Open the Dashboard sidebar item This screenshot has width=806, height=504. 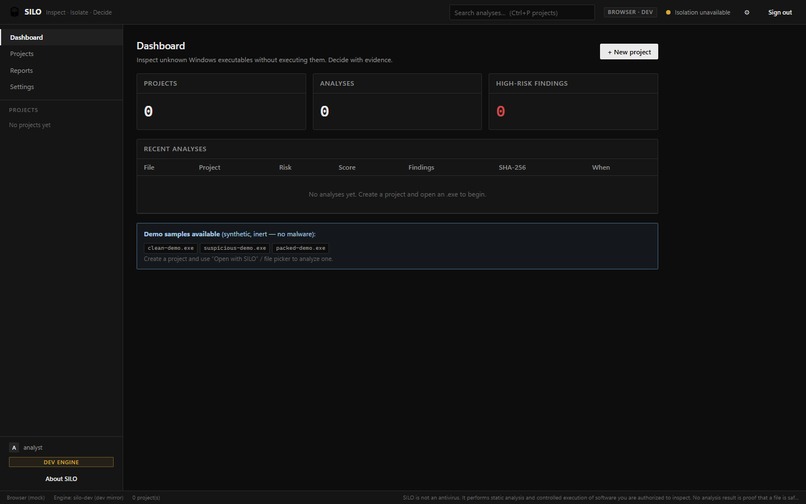pyautogui.click(x=61, y=37)
